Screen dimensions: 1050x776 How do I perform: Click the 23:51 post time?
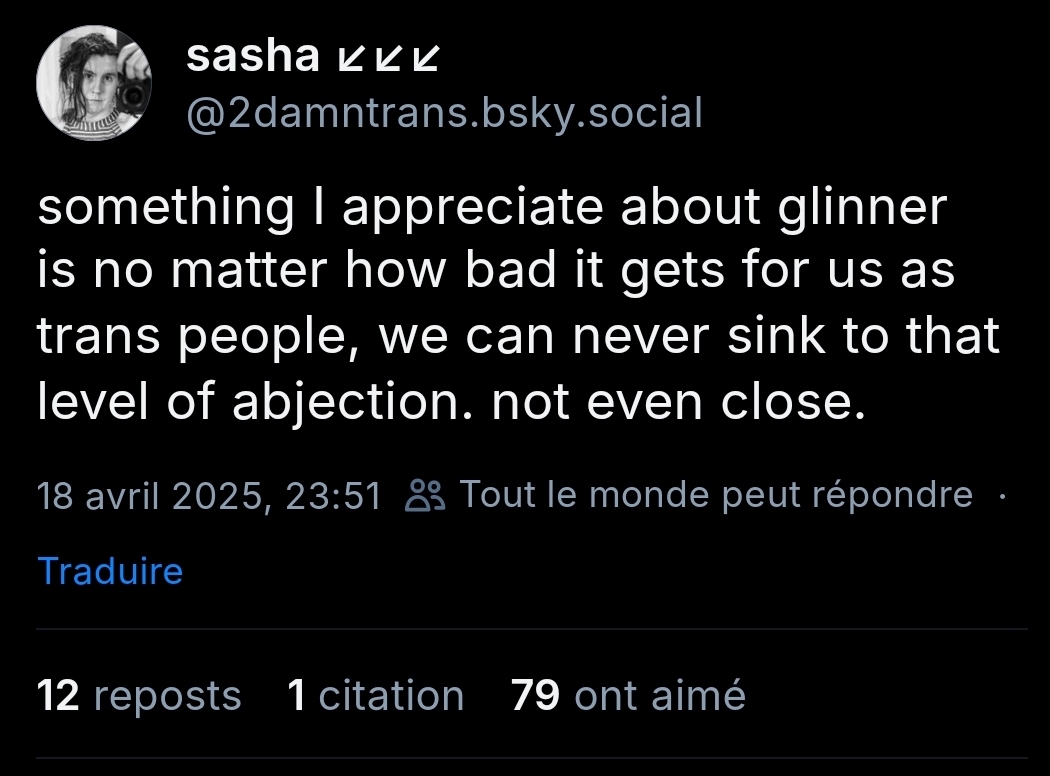[x=333, y=495]
